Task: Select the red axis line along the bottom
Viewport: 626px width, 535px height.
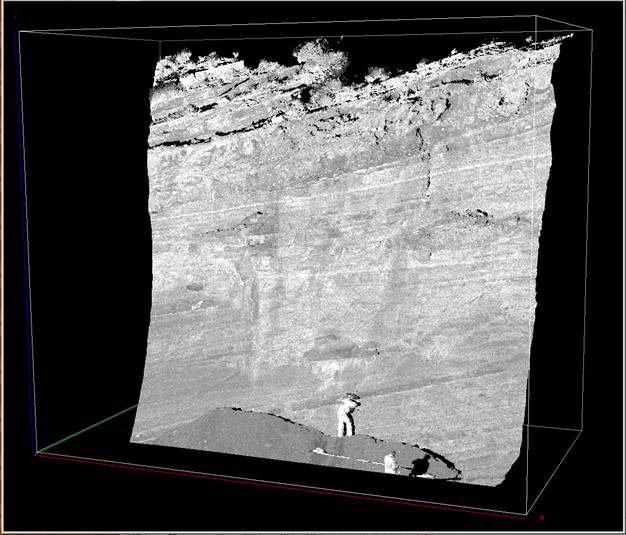Action: pyautogui.click(x=280, y=485)
